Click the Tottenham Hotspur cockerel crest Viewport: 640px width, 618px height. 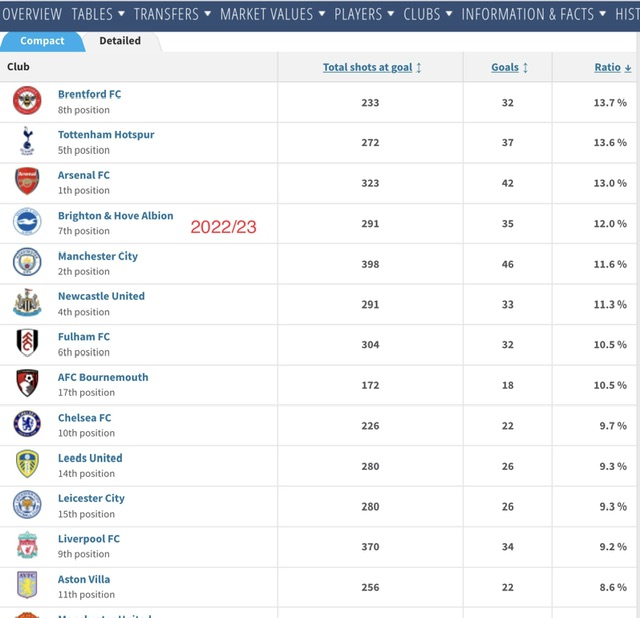click(27, 141)
